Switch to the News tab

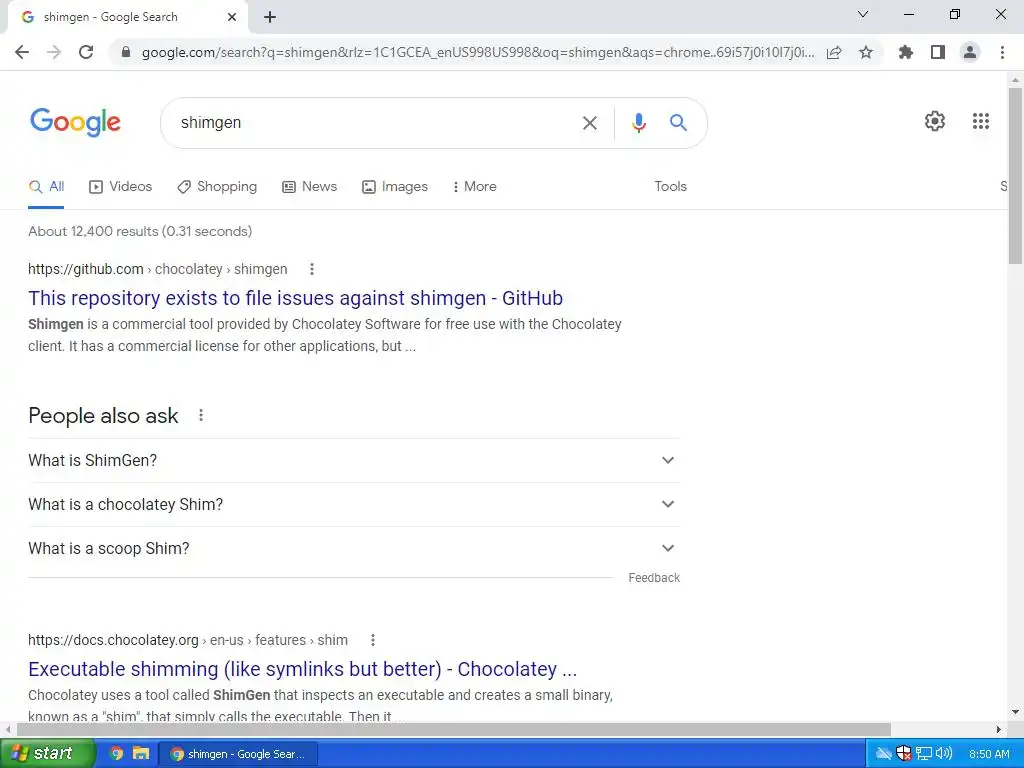pos(310,187)
